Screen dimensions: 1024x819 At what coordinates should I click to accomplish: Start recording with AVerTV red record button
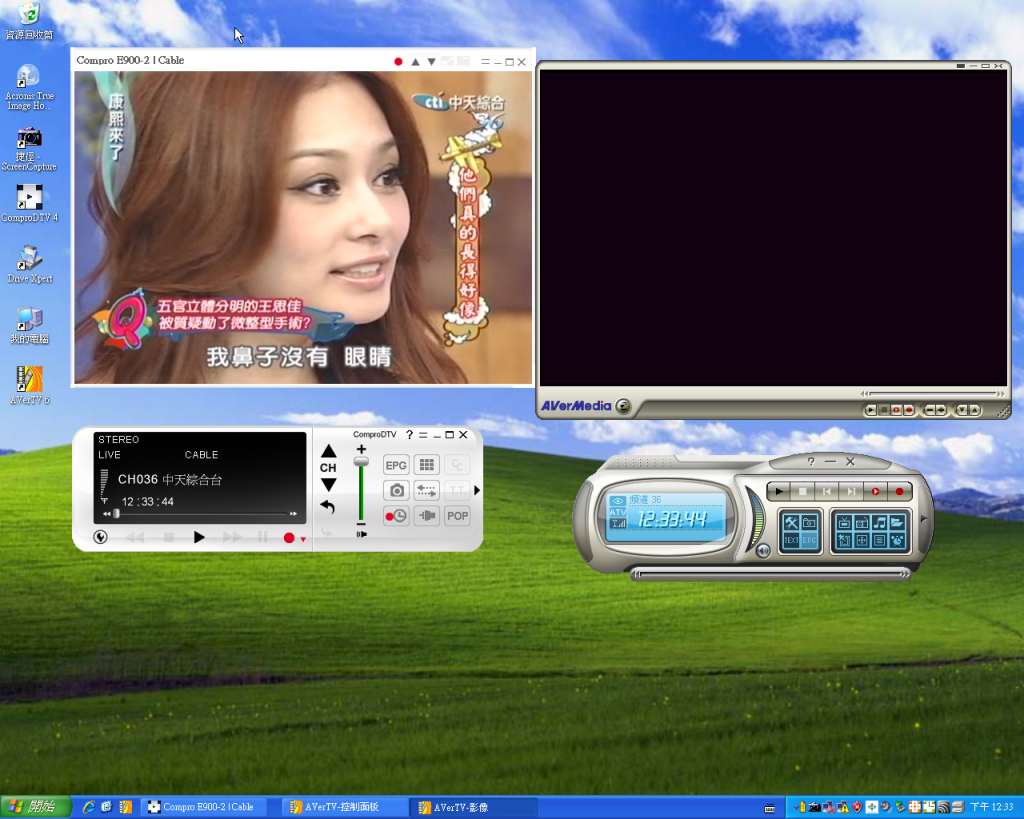[x=899, y=491]
